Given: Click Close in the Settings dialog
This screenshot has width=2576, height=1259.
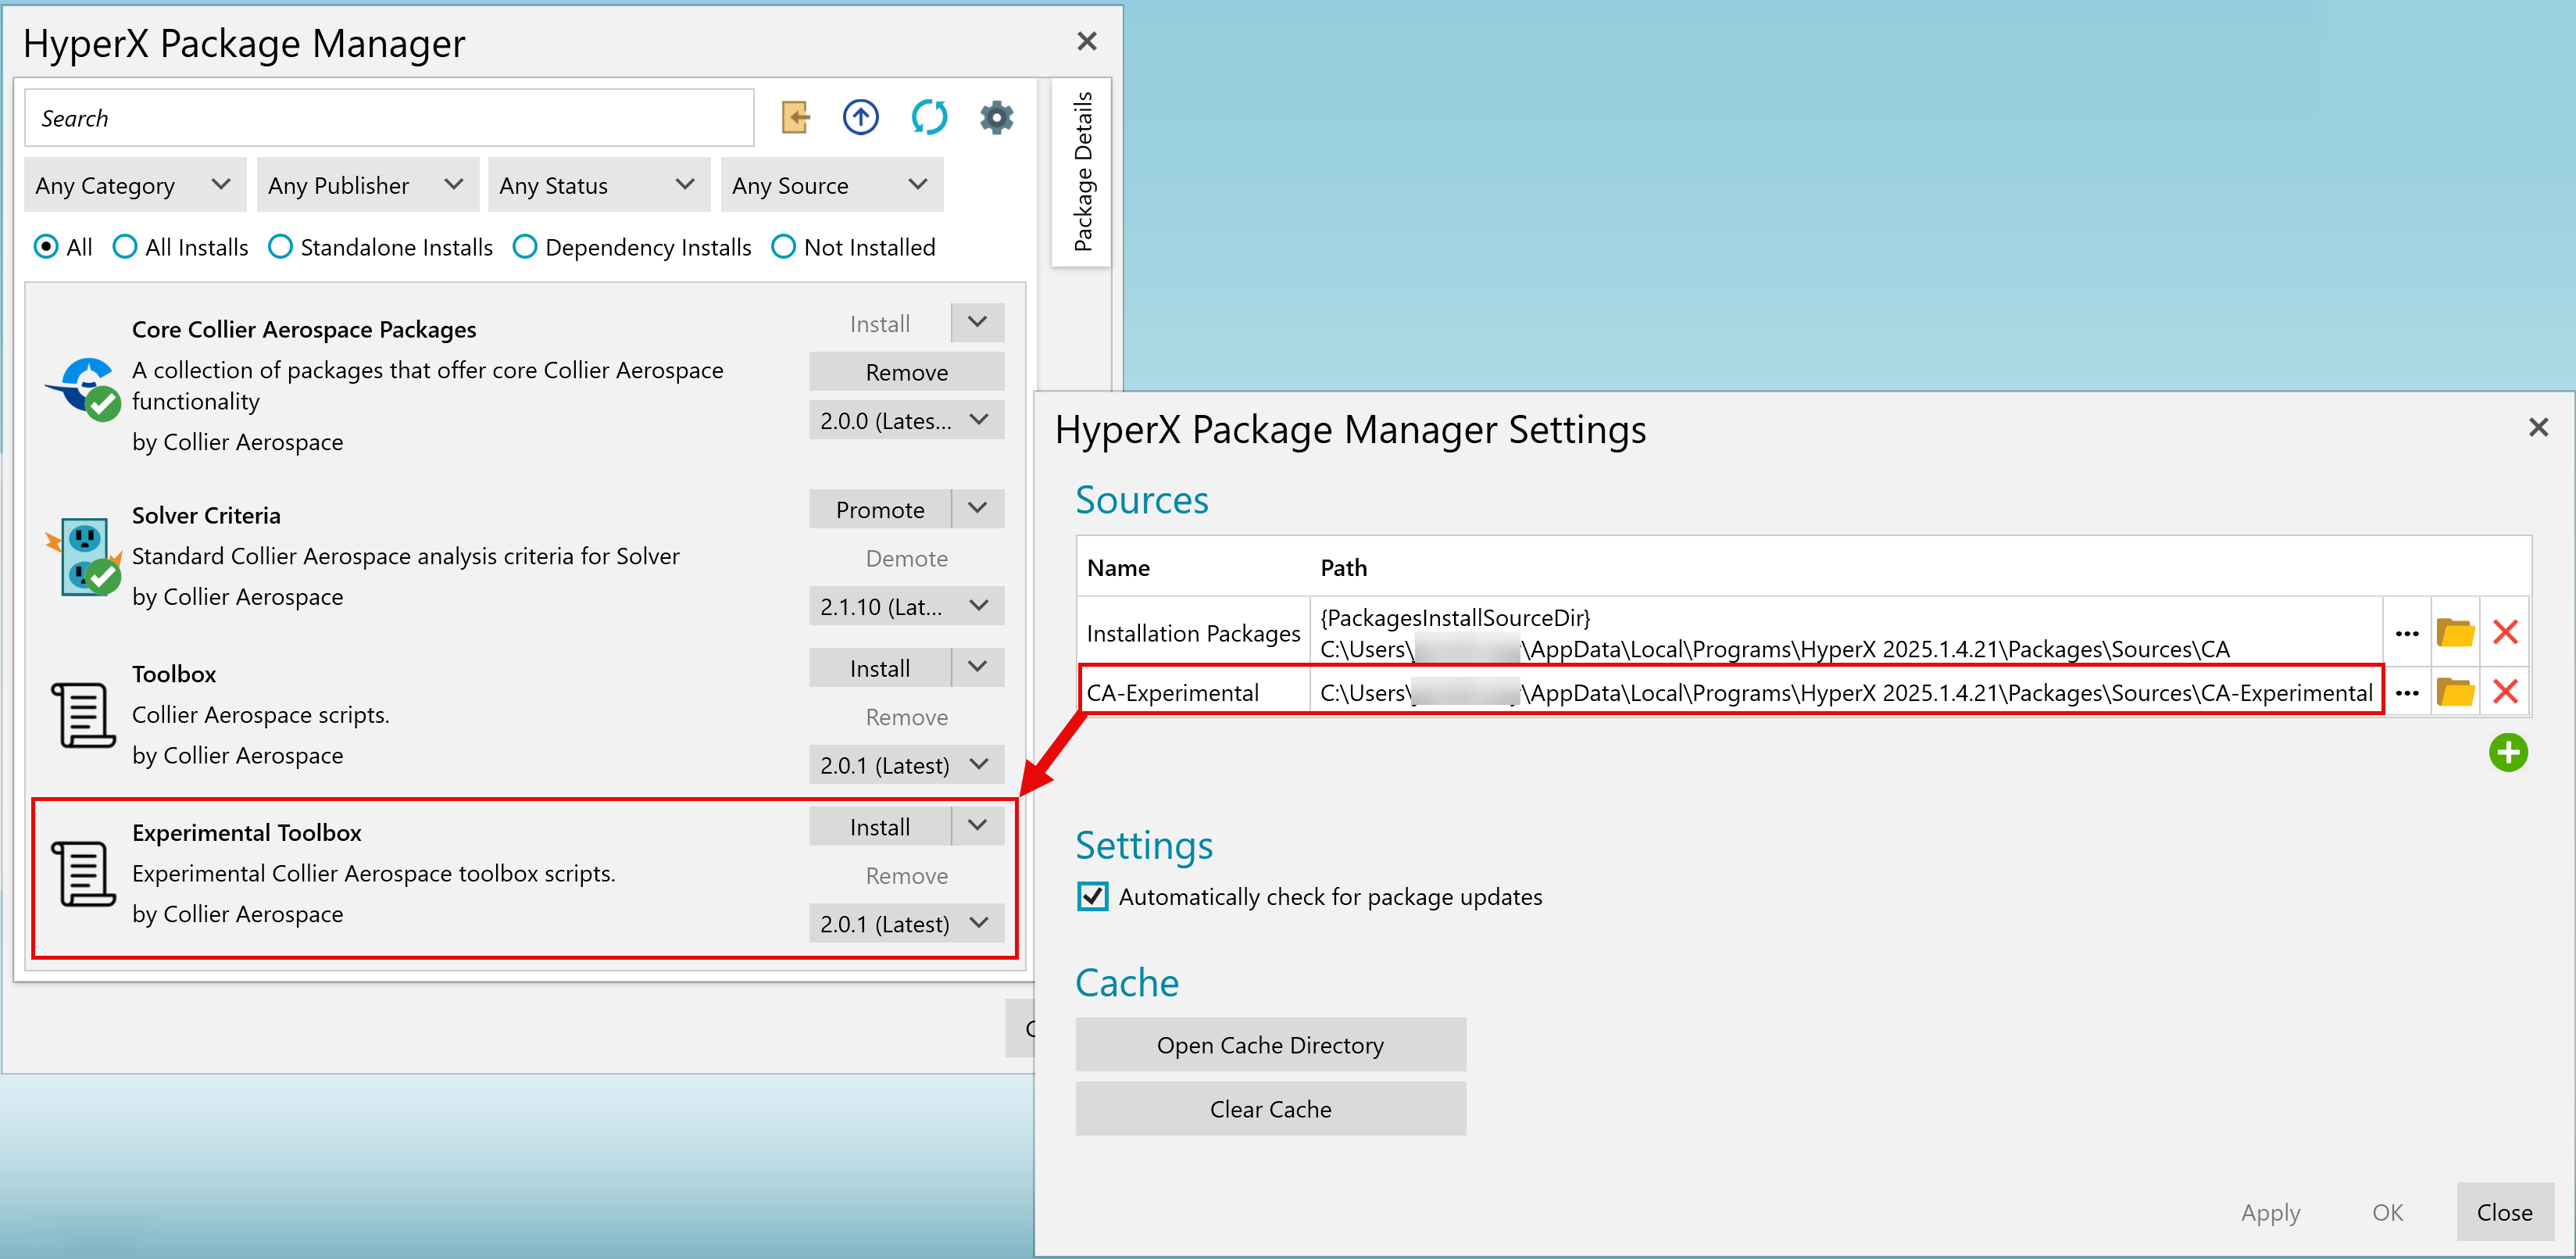Looking at the screenshot, I should [2504, 1212].
